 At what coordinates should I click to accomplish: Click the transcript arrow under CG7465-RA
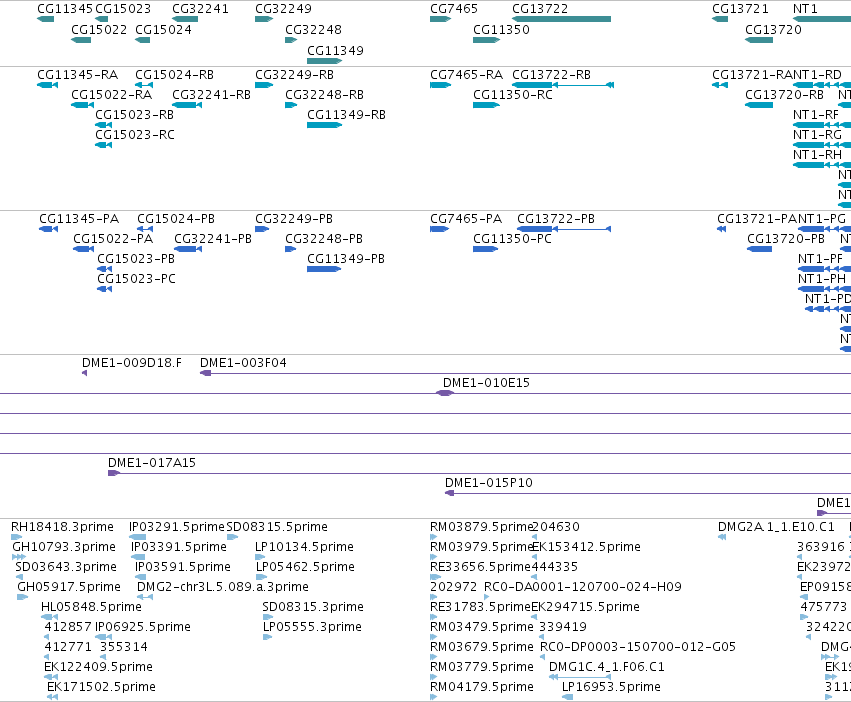tap(440, 85)
